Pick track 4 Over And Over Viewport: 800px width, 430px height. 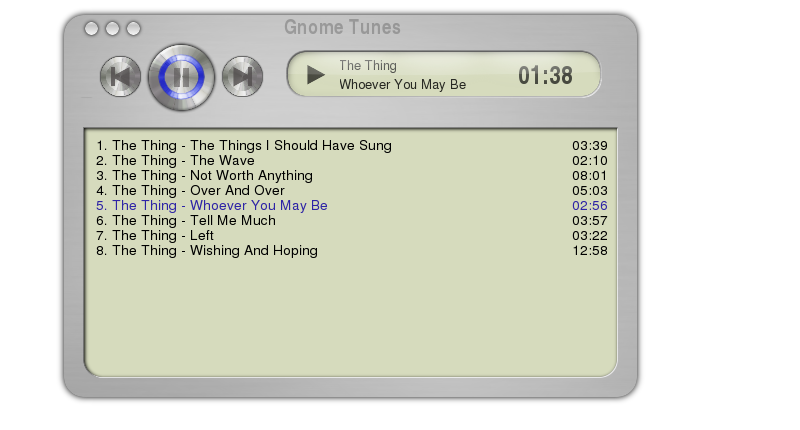tap(352, 190)
